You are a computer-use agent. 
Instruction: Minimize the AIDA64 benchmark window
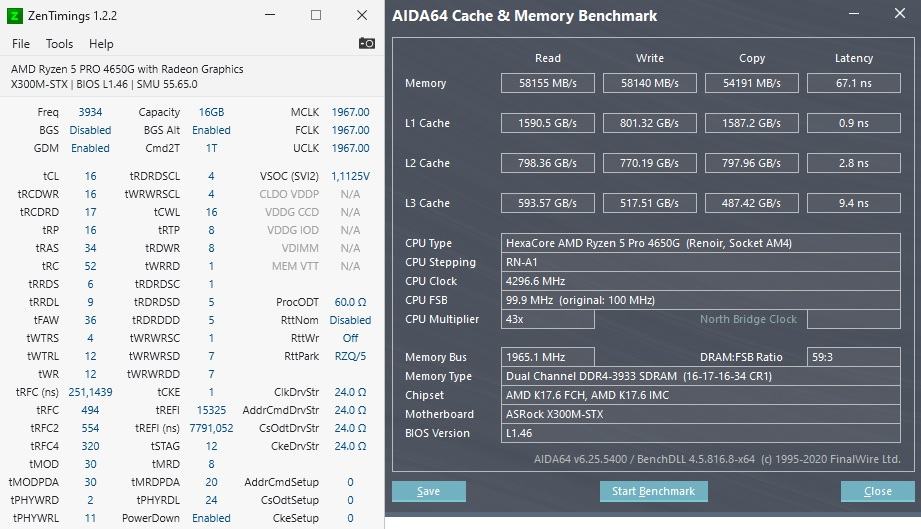point(854,14)
